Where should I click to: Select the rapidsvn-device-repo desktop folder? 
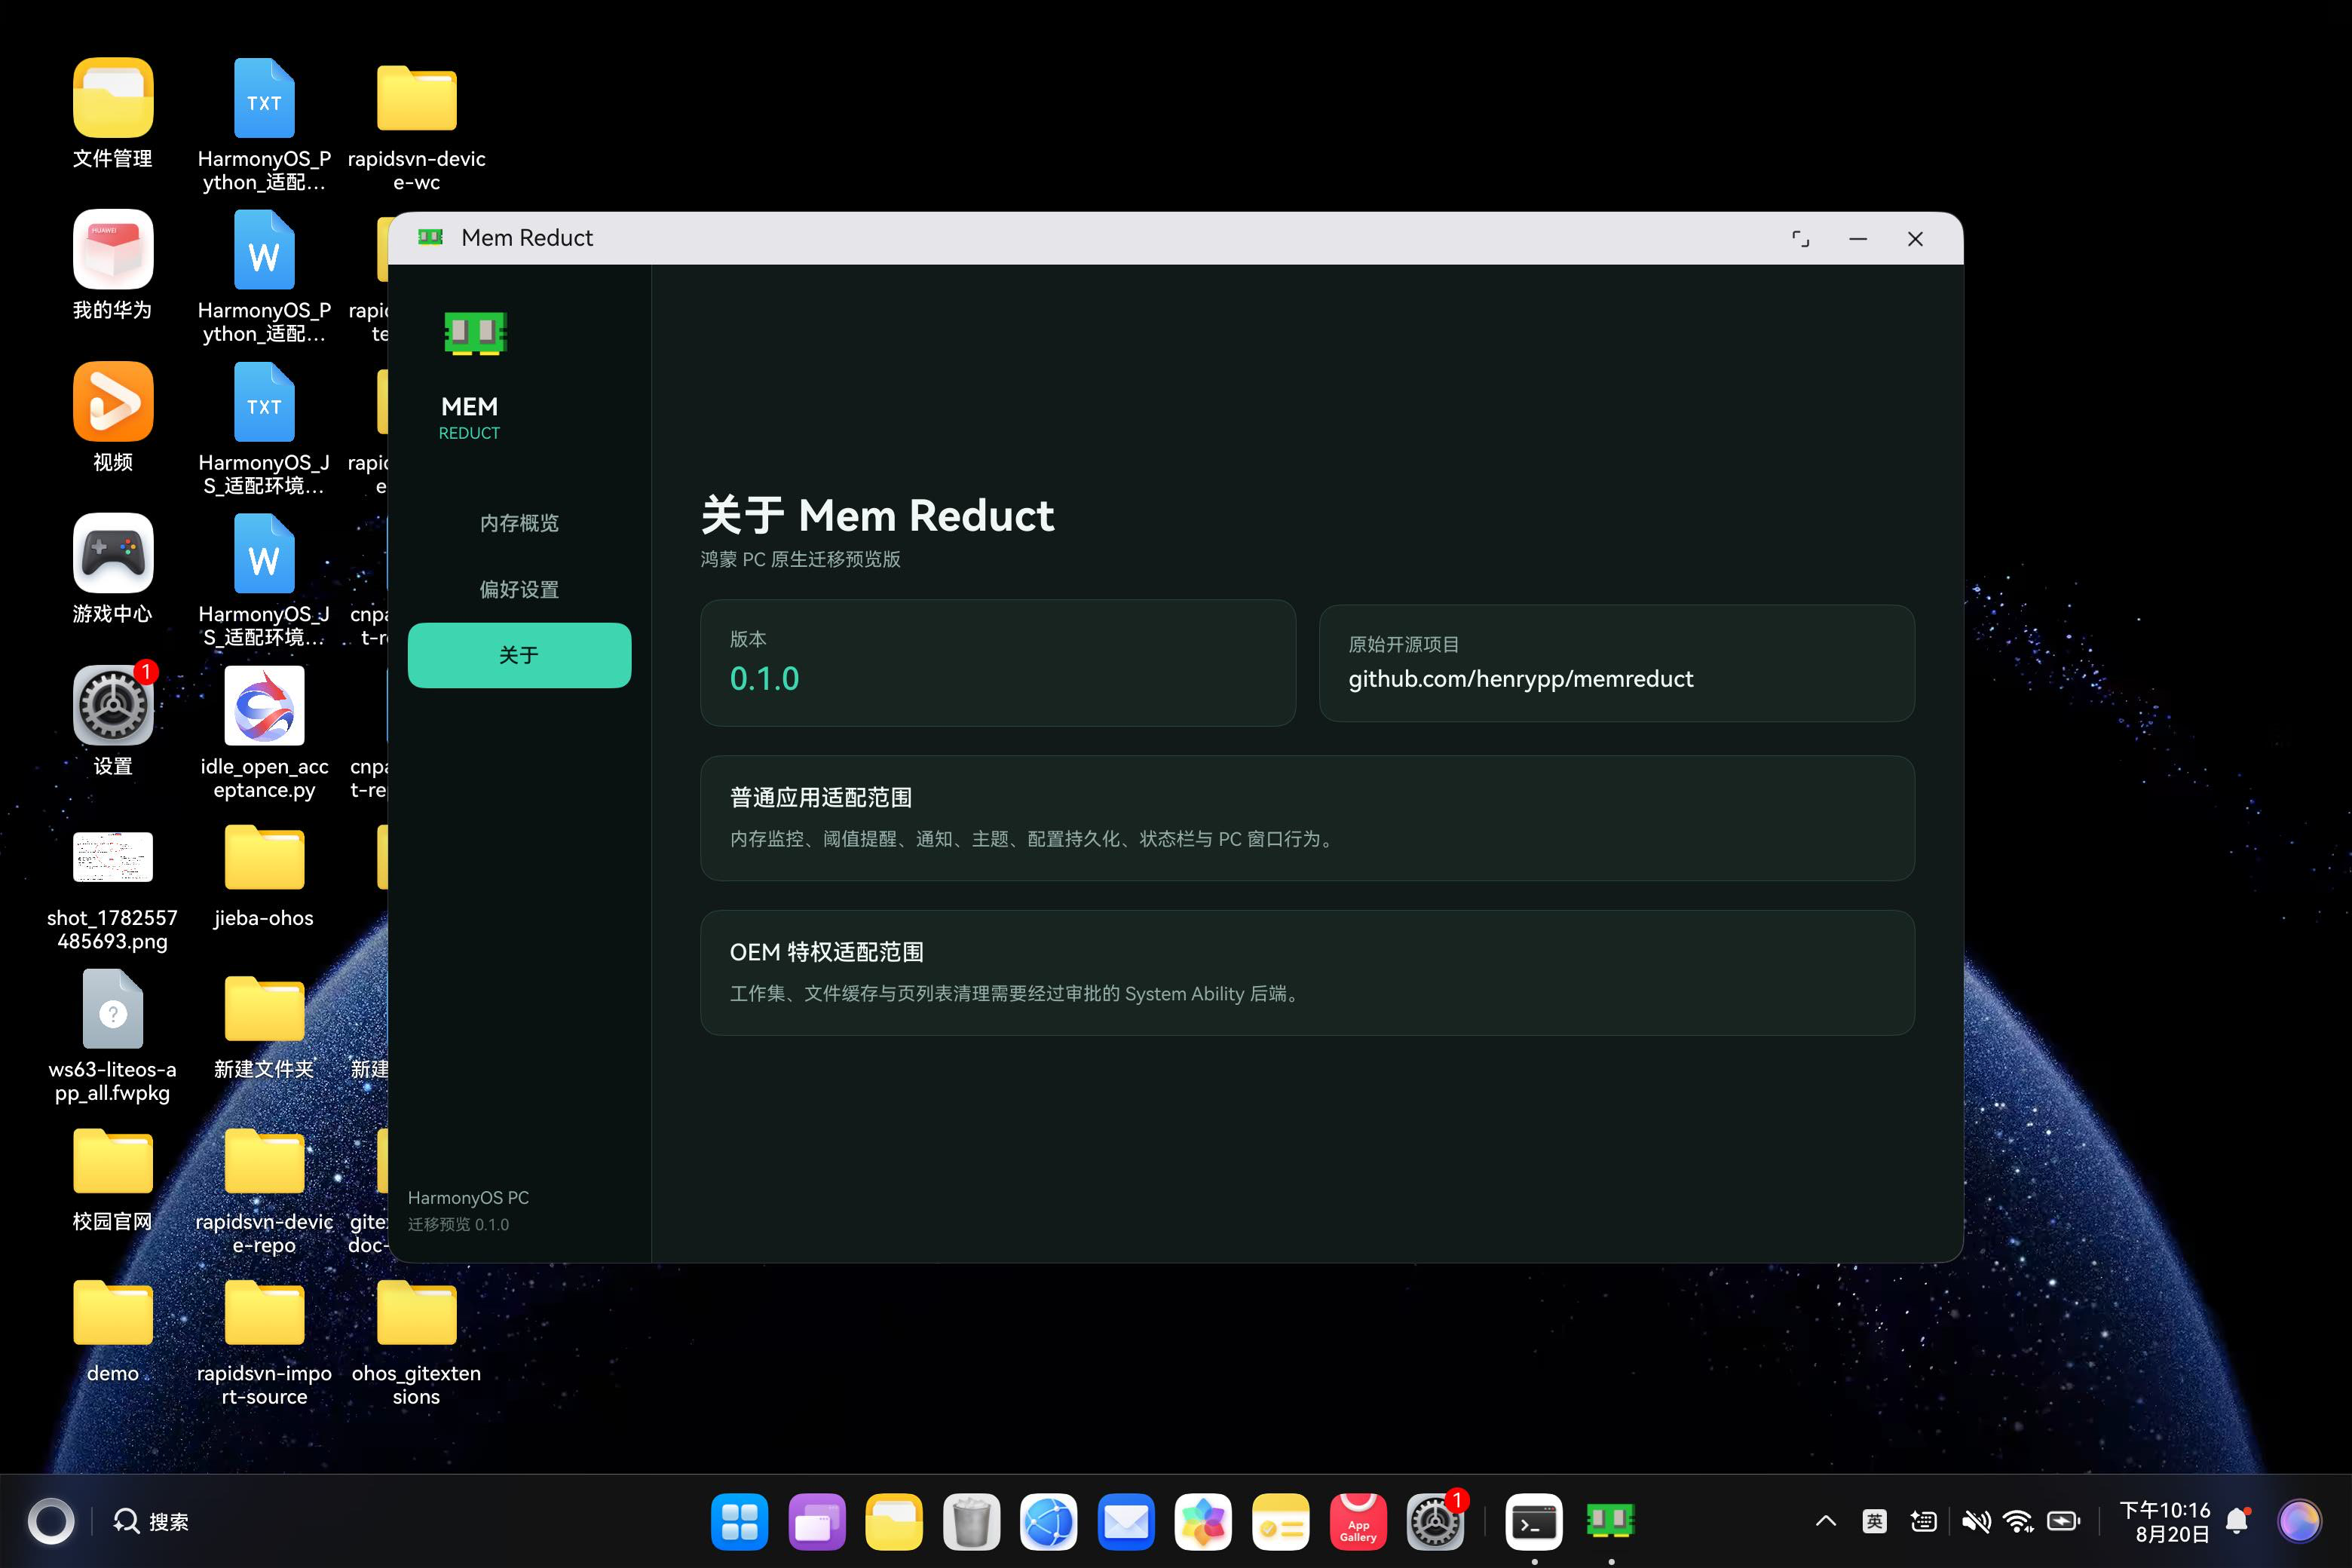tap(264, 1161)
